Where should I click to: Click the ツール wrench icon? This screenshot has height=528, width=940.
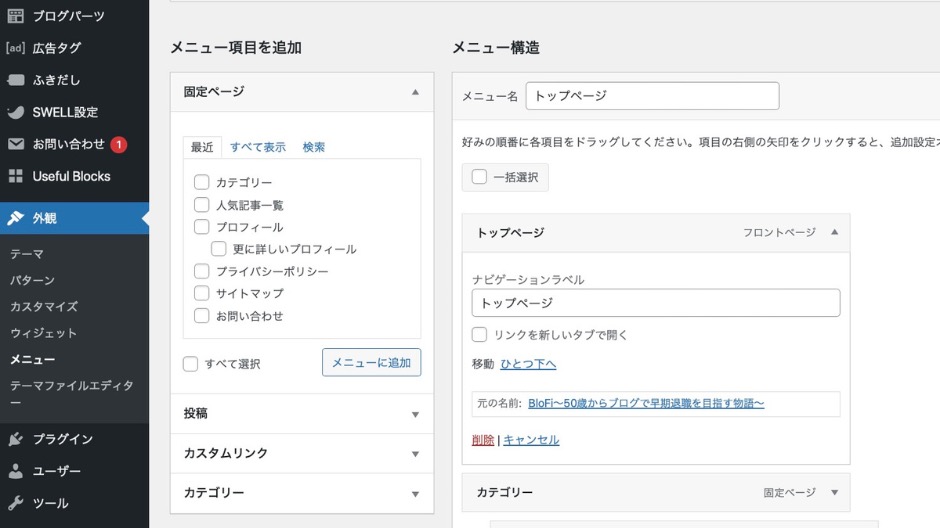16,503
